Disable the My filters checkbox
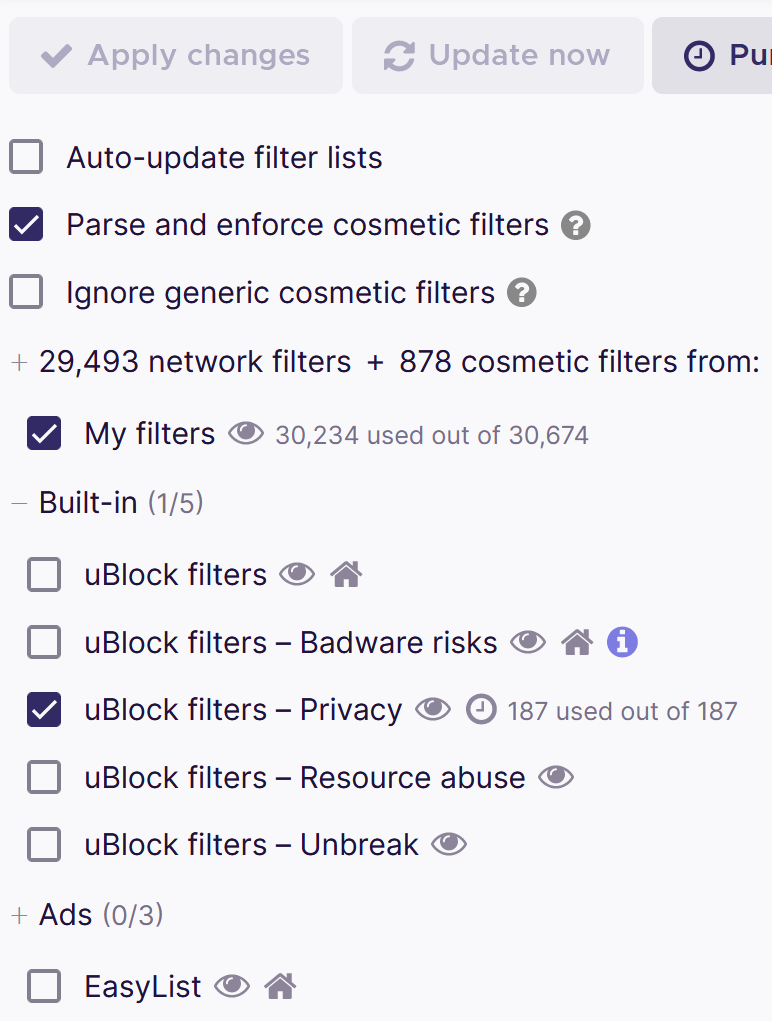The image size is (772, 1021). tap(44, 433)
